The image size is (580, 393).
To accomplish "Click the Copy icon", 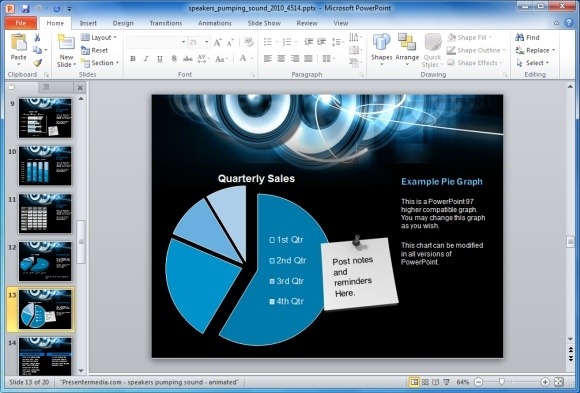I will [x=37, y=50].
